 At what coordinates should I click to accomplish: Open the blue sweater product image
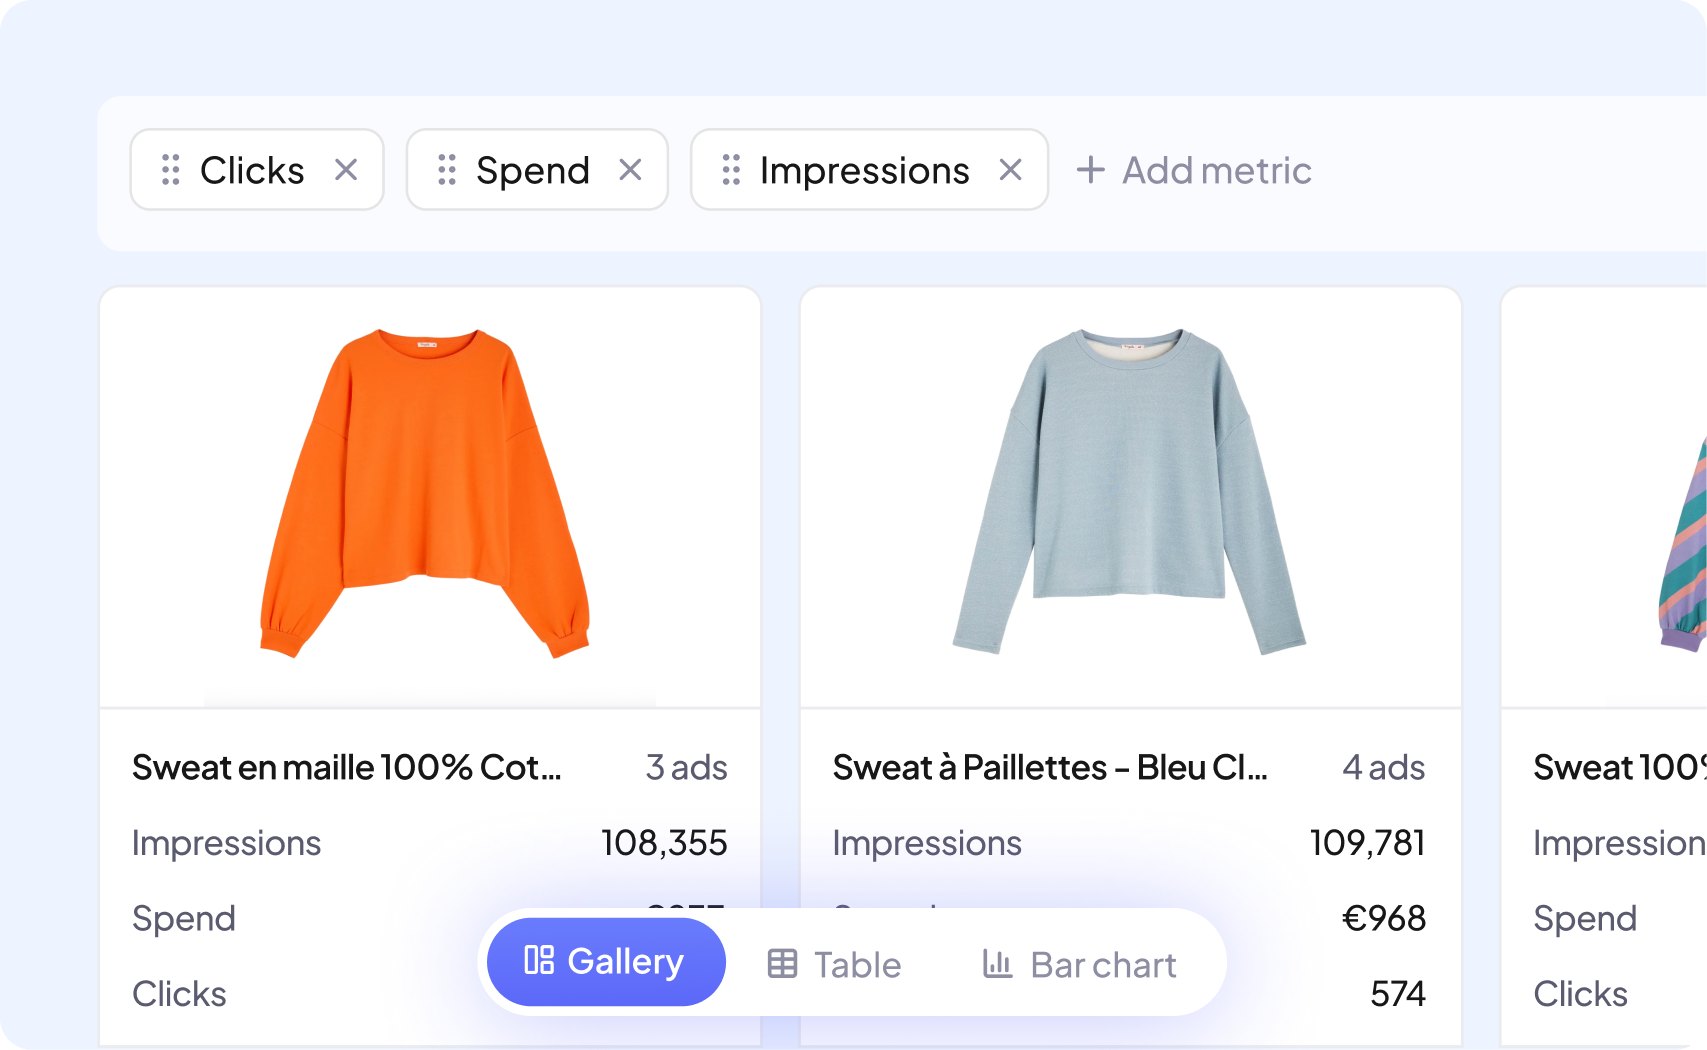[x=1130, y=491]
